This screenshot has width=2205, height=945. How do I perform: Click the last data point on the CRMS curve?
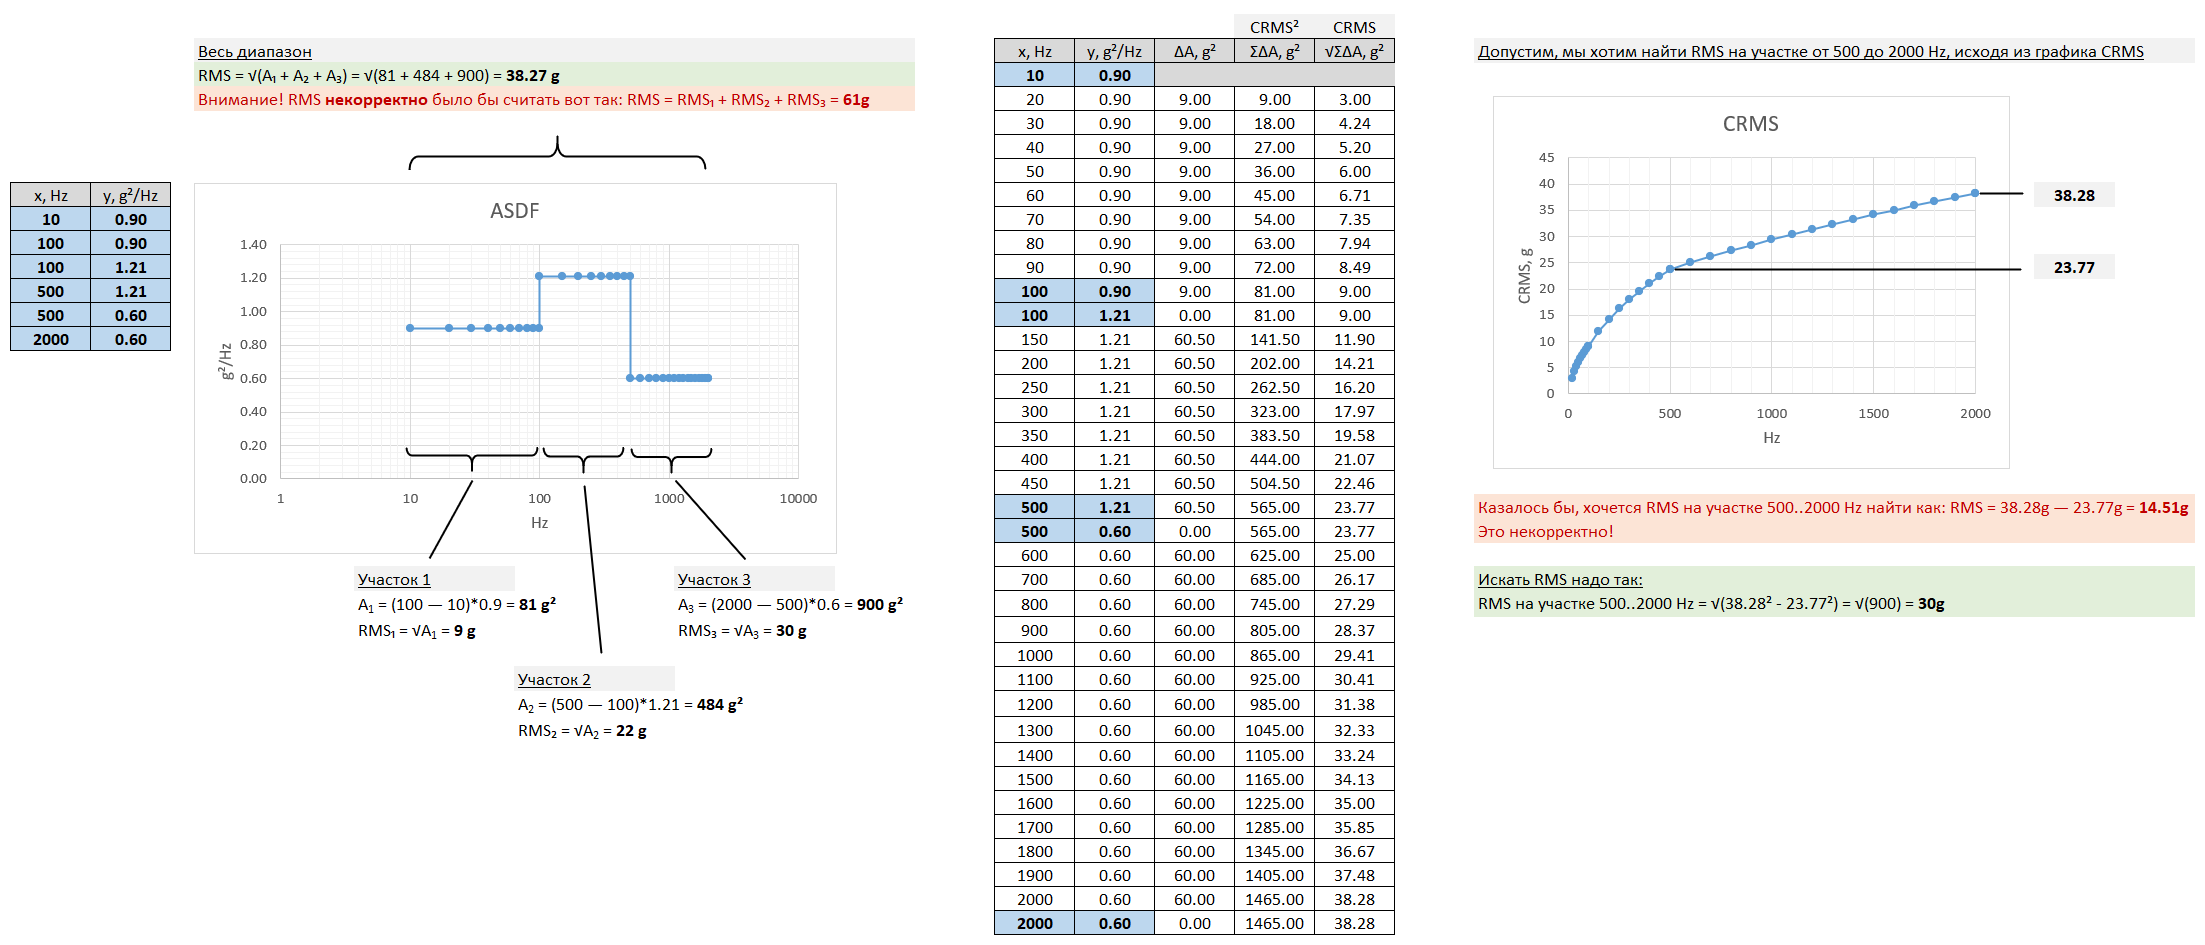click(x=1975, y=193)
